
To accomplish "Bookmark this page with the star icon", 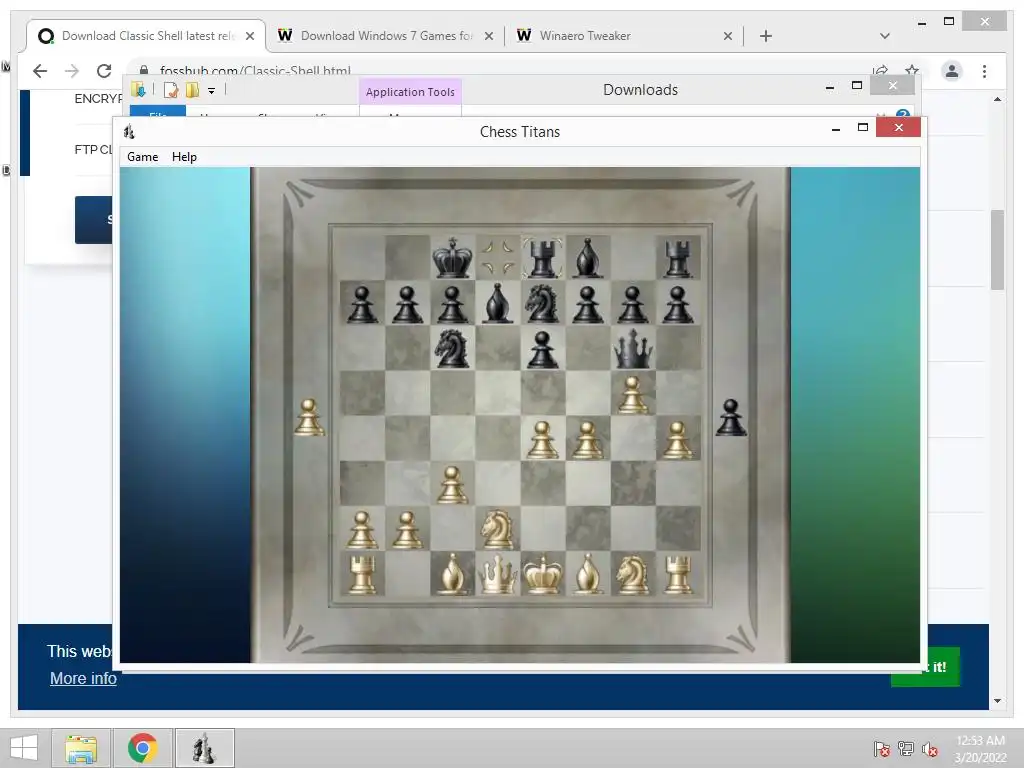I will coord(912,71).
